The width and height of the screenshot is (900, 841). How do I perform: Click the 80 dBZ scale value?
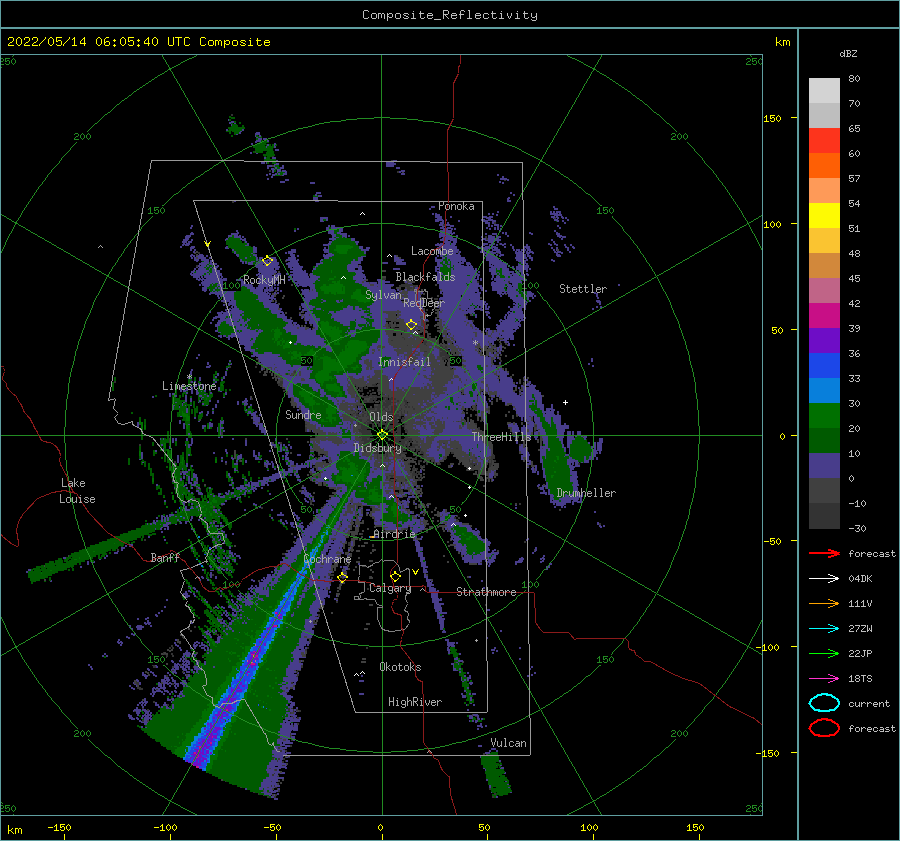(x=855, y=79)
